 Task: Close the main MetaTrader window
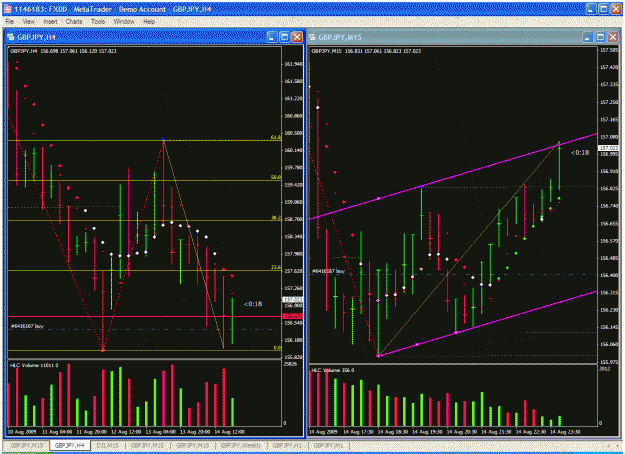615,9
